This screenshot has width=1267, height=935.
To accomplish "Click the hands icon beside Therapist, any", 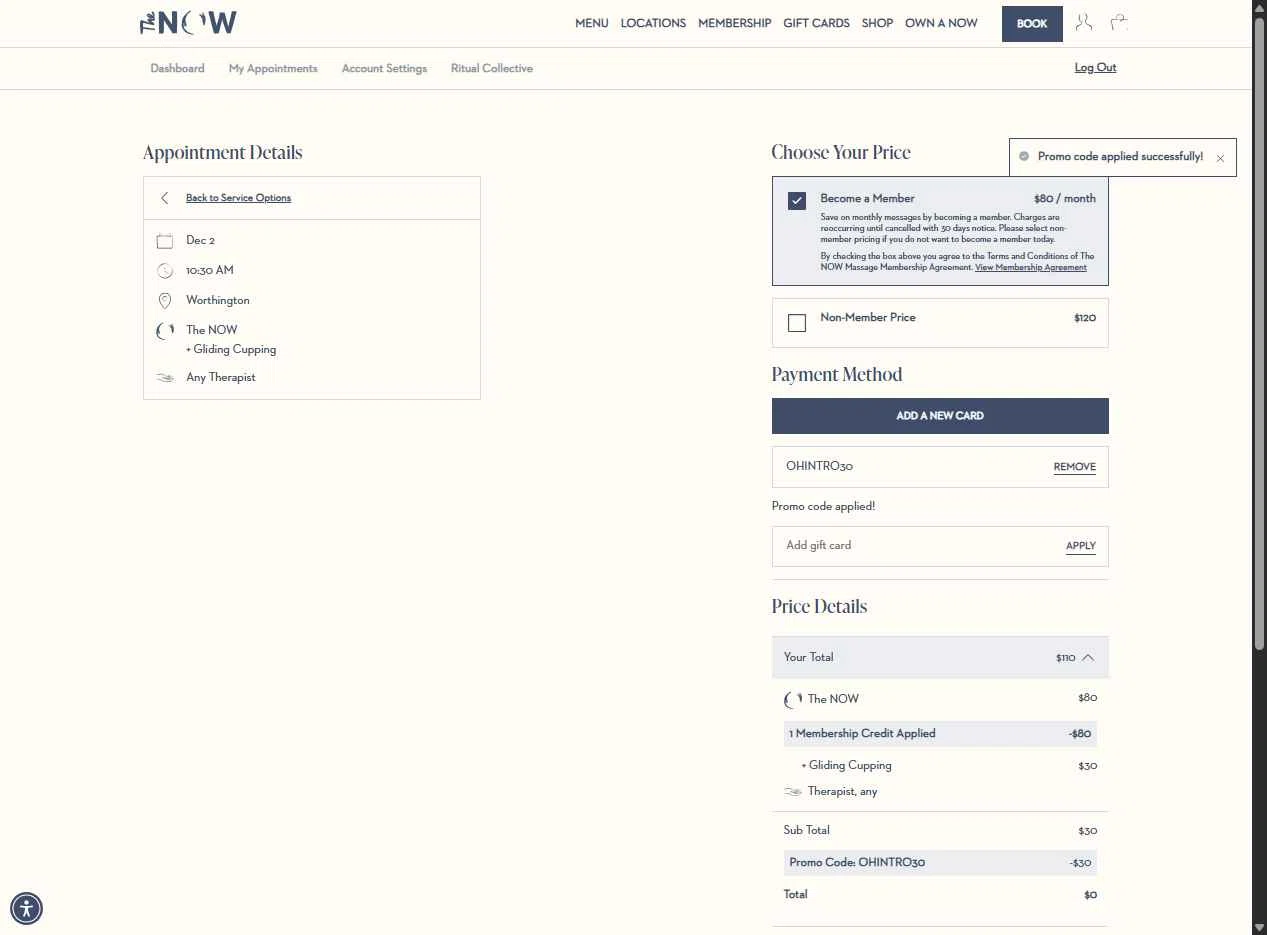I will tap(793, 792).
